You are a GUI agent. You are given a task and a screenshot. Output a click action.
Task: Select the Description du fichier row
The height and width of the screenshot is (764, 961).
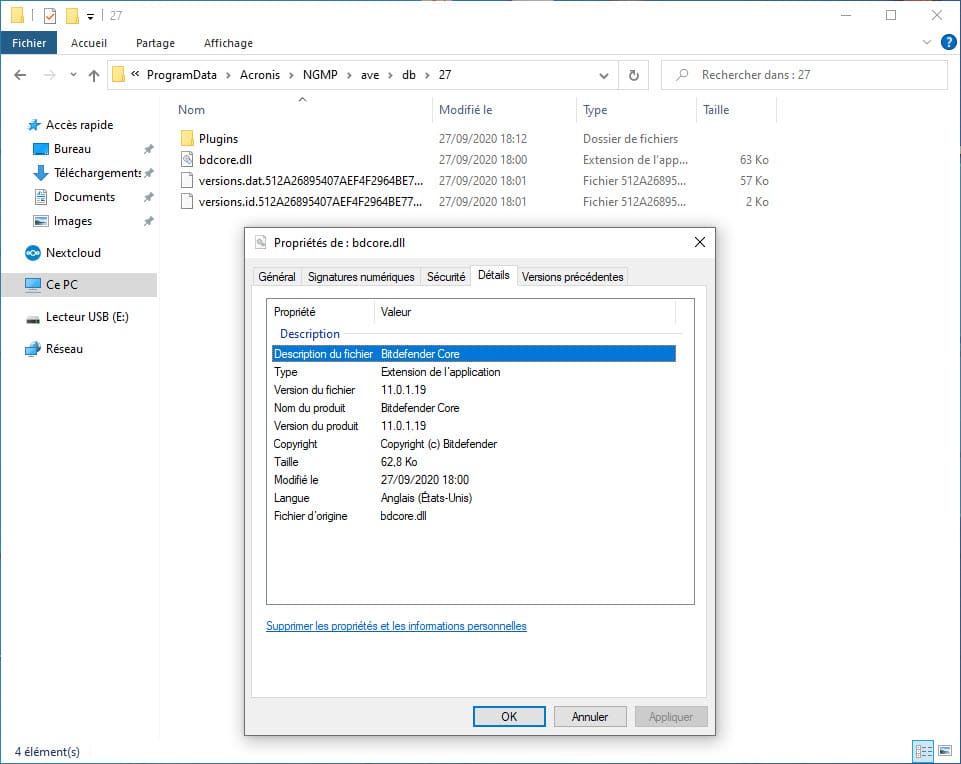pyautogui.click(x=474, y=354)
